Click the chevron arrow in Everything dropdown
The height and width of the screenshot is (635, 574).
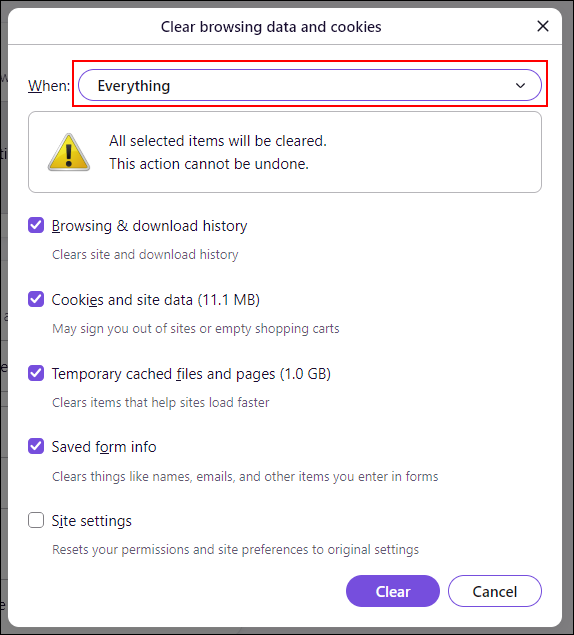pos(520,85)
